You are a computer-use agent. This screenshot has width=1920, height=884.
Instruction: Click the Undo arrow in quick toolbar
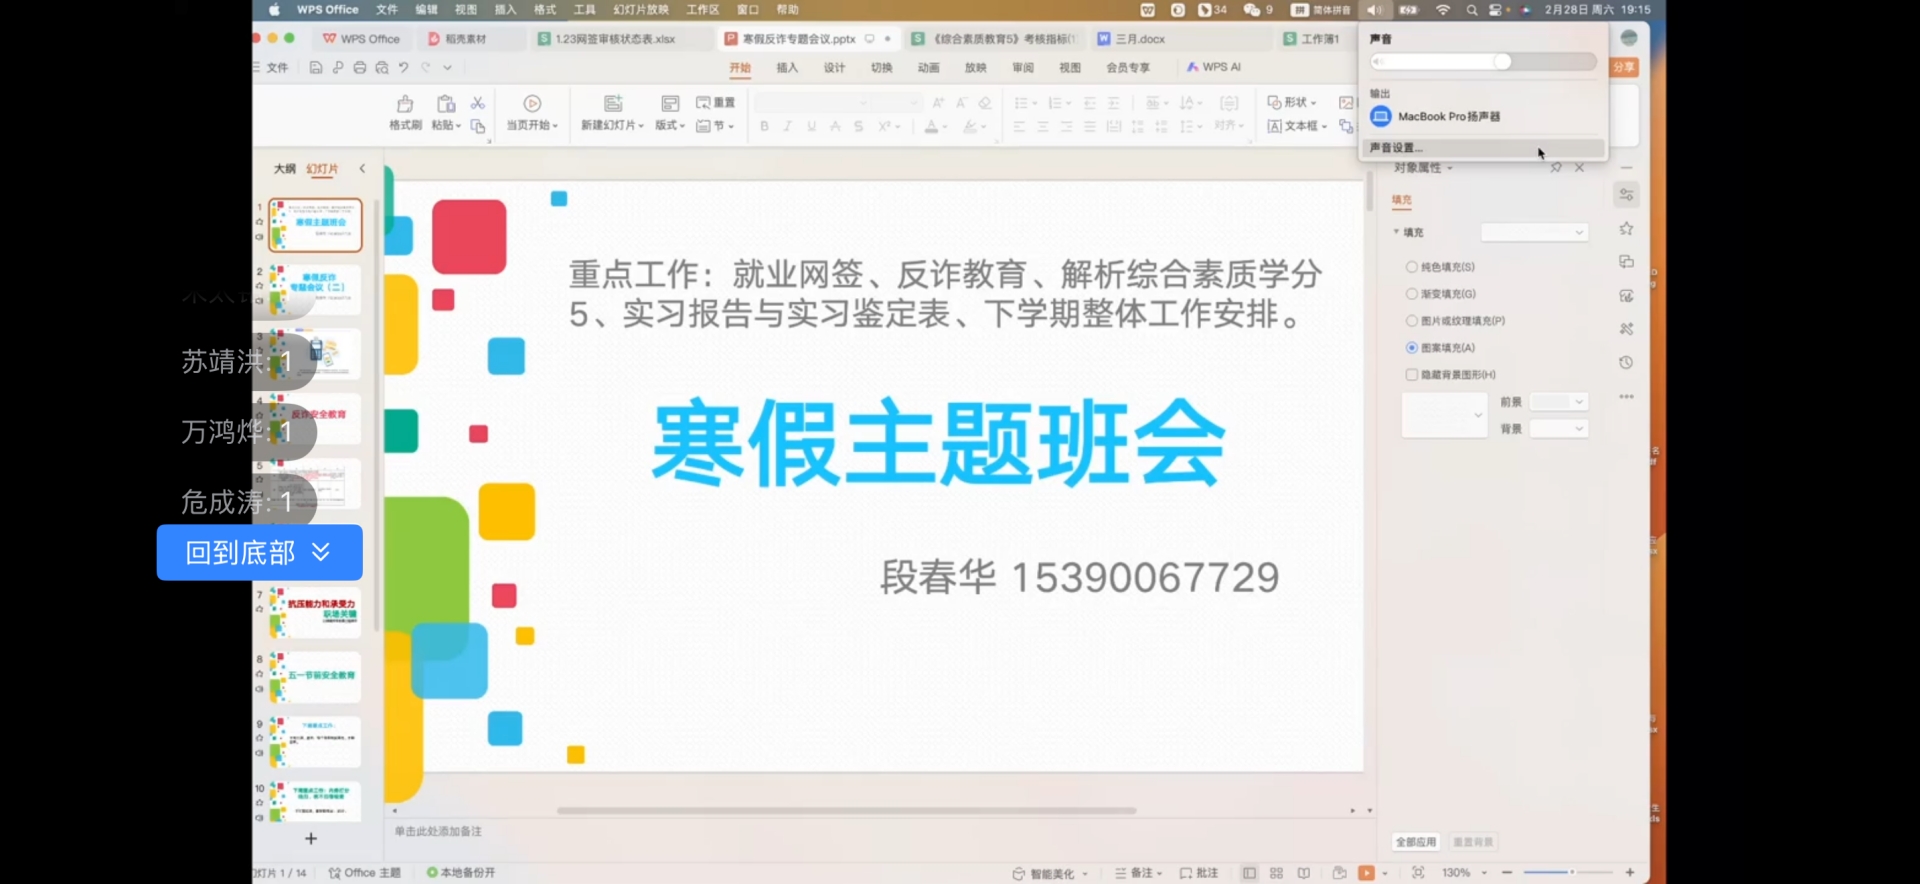pos(404,68)
